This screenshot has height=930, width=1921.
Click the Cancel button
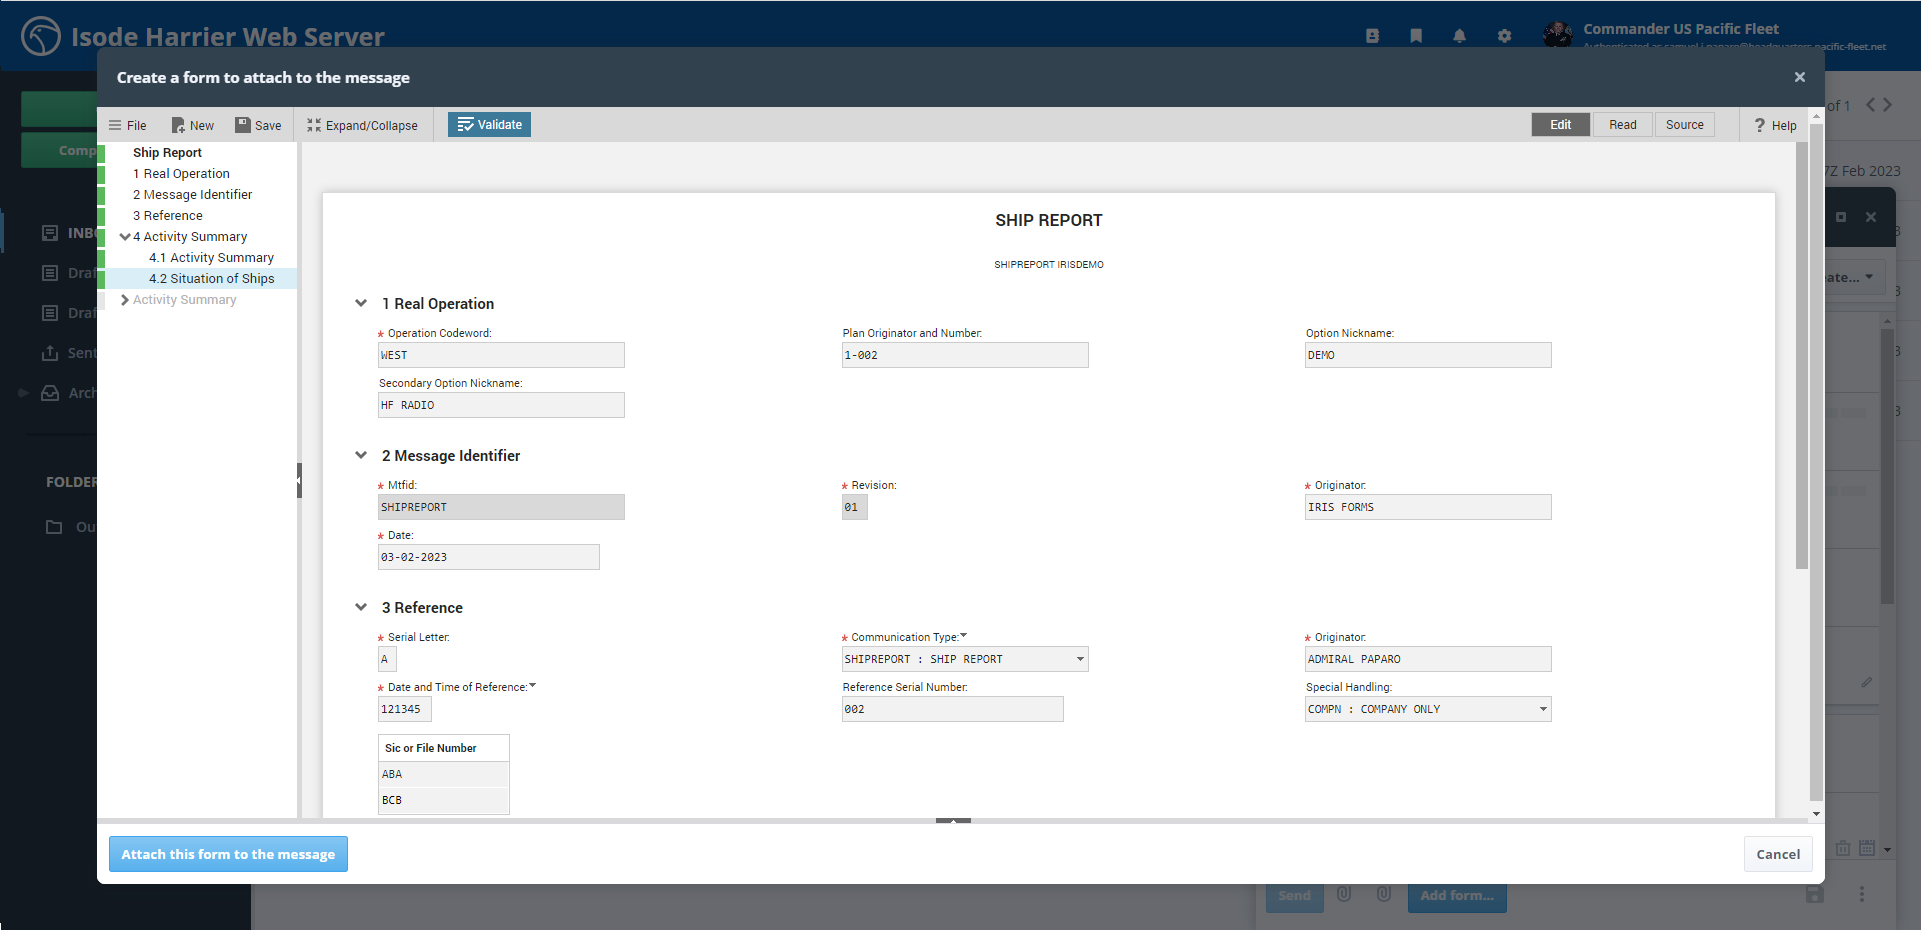(1777, 854)
